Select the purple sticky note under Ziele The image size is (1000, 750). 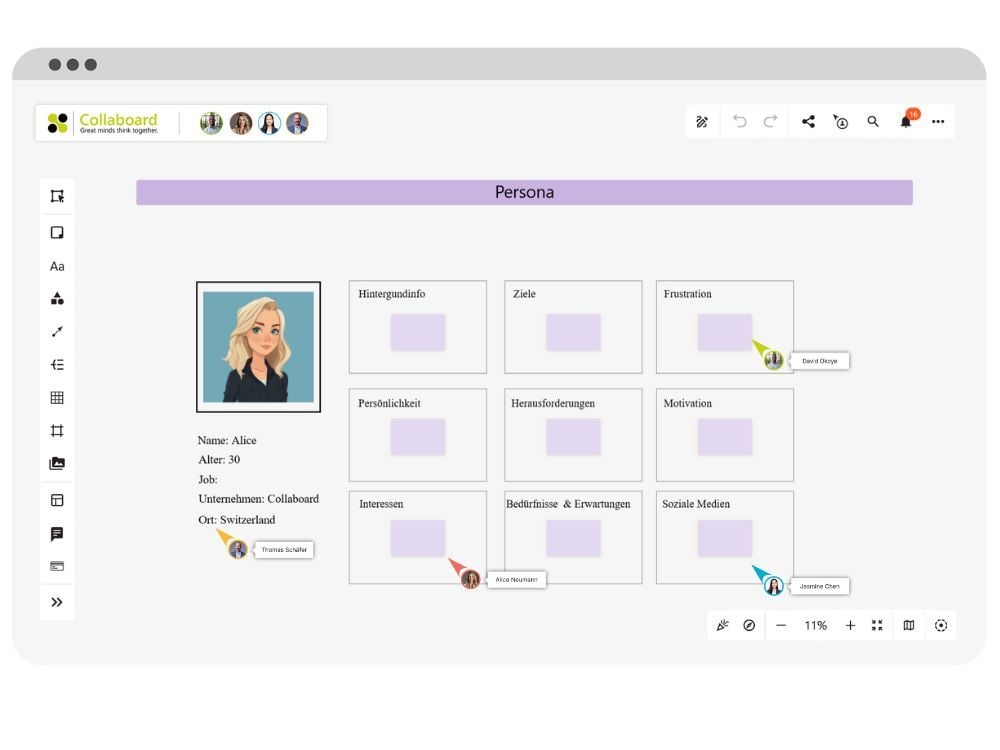click(573, 332)
